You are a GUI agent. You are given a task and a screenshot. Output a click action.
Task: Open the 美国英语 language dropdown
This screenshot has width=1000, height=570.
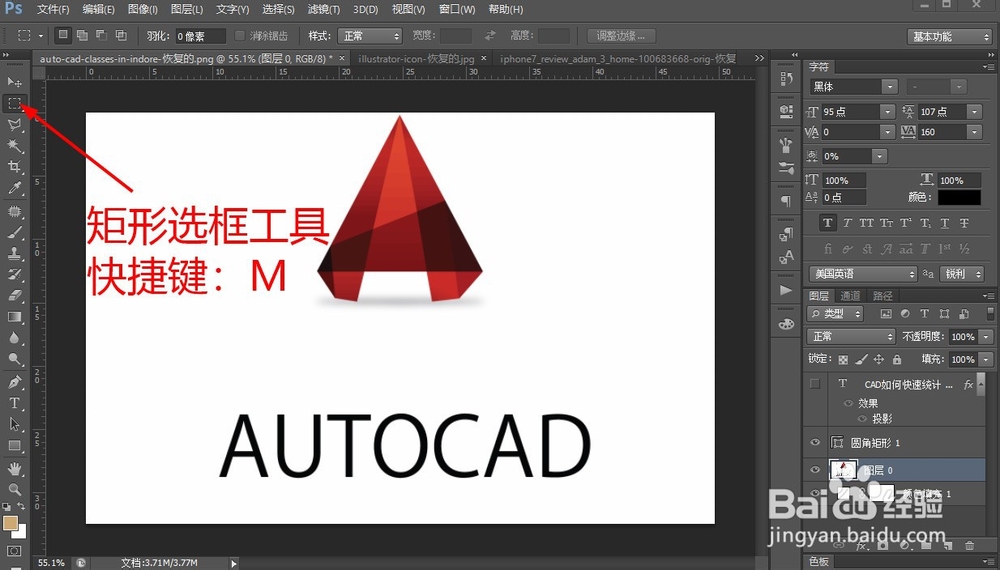(863, 274)
